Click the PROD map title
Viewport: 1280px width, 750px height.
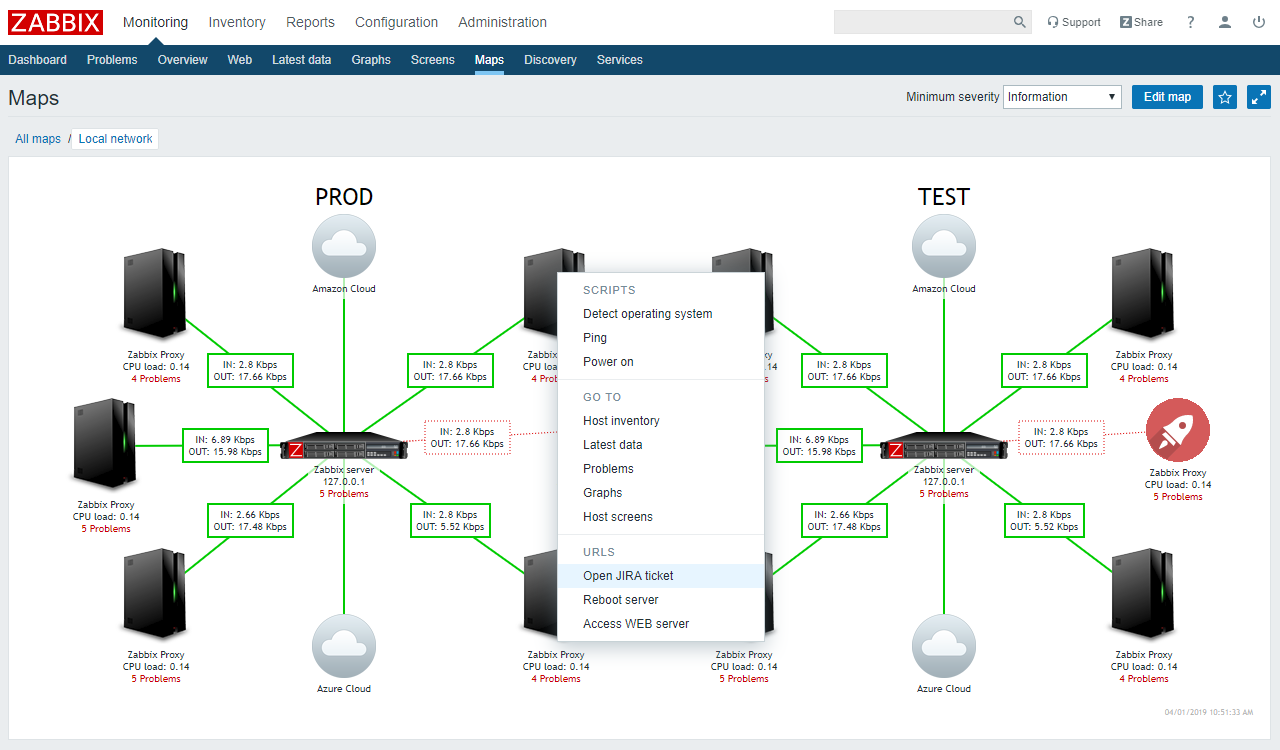coord(344,197)
